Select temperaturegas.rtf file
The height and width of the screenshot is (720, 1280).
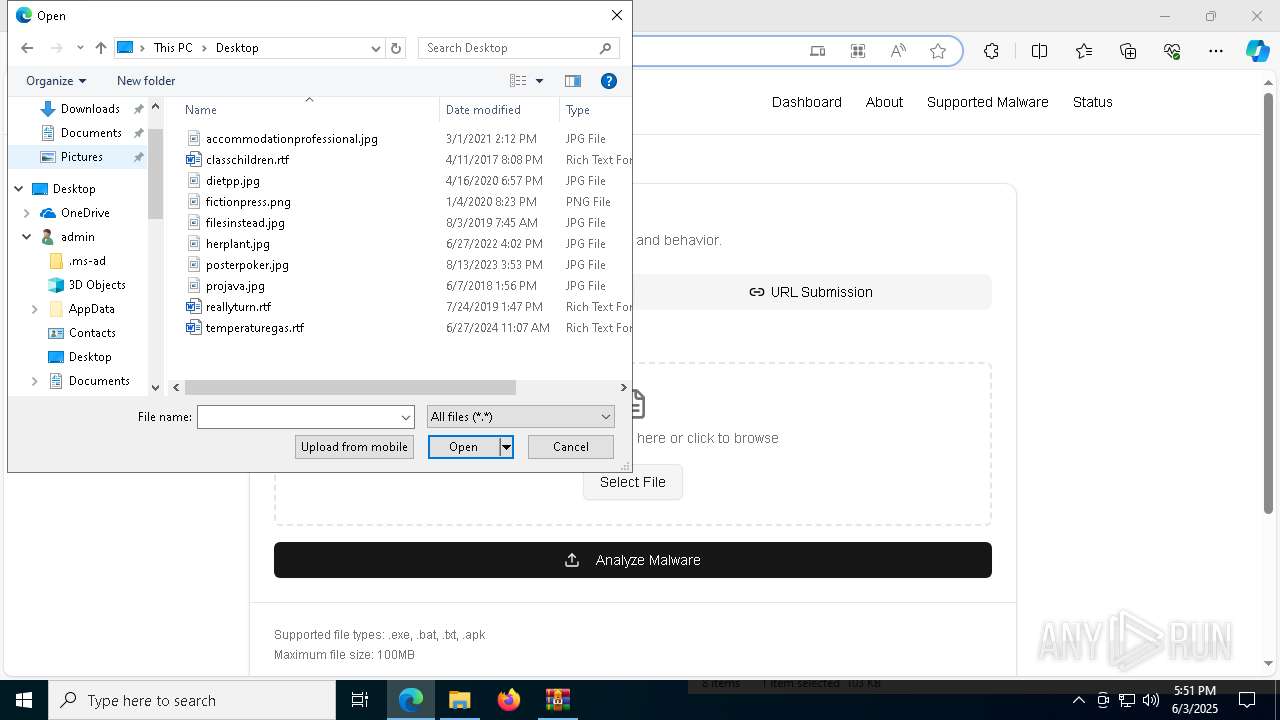(254, 328)
